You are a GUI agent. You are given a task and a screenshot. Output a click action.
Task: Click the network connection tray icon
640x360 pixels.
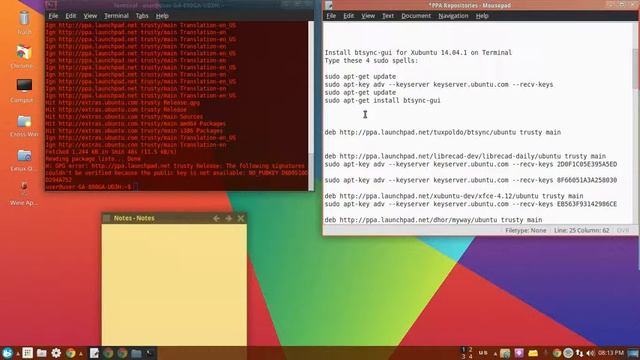pyautogui.click(x=579, y=353)
